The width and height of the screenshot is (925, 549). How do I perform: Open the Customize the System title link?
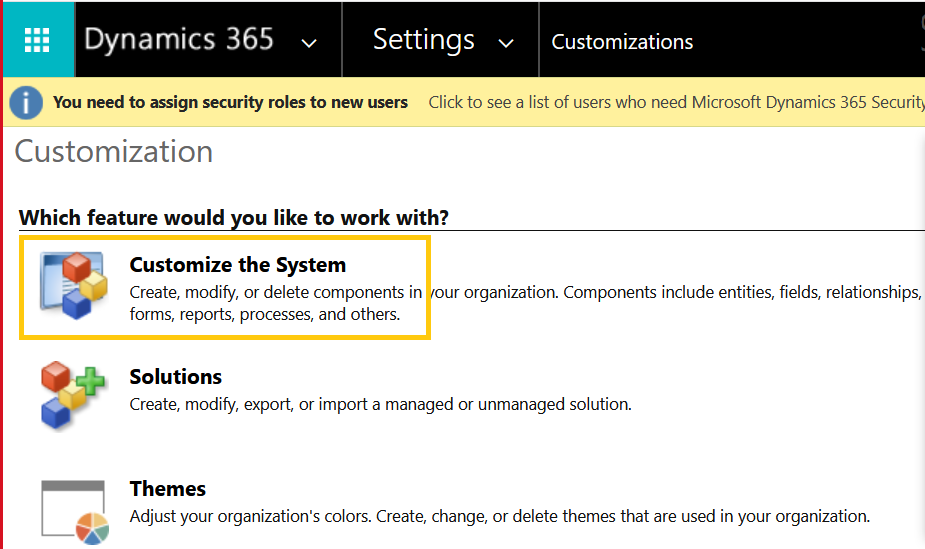pyautogui.click(x=237, y=265)
